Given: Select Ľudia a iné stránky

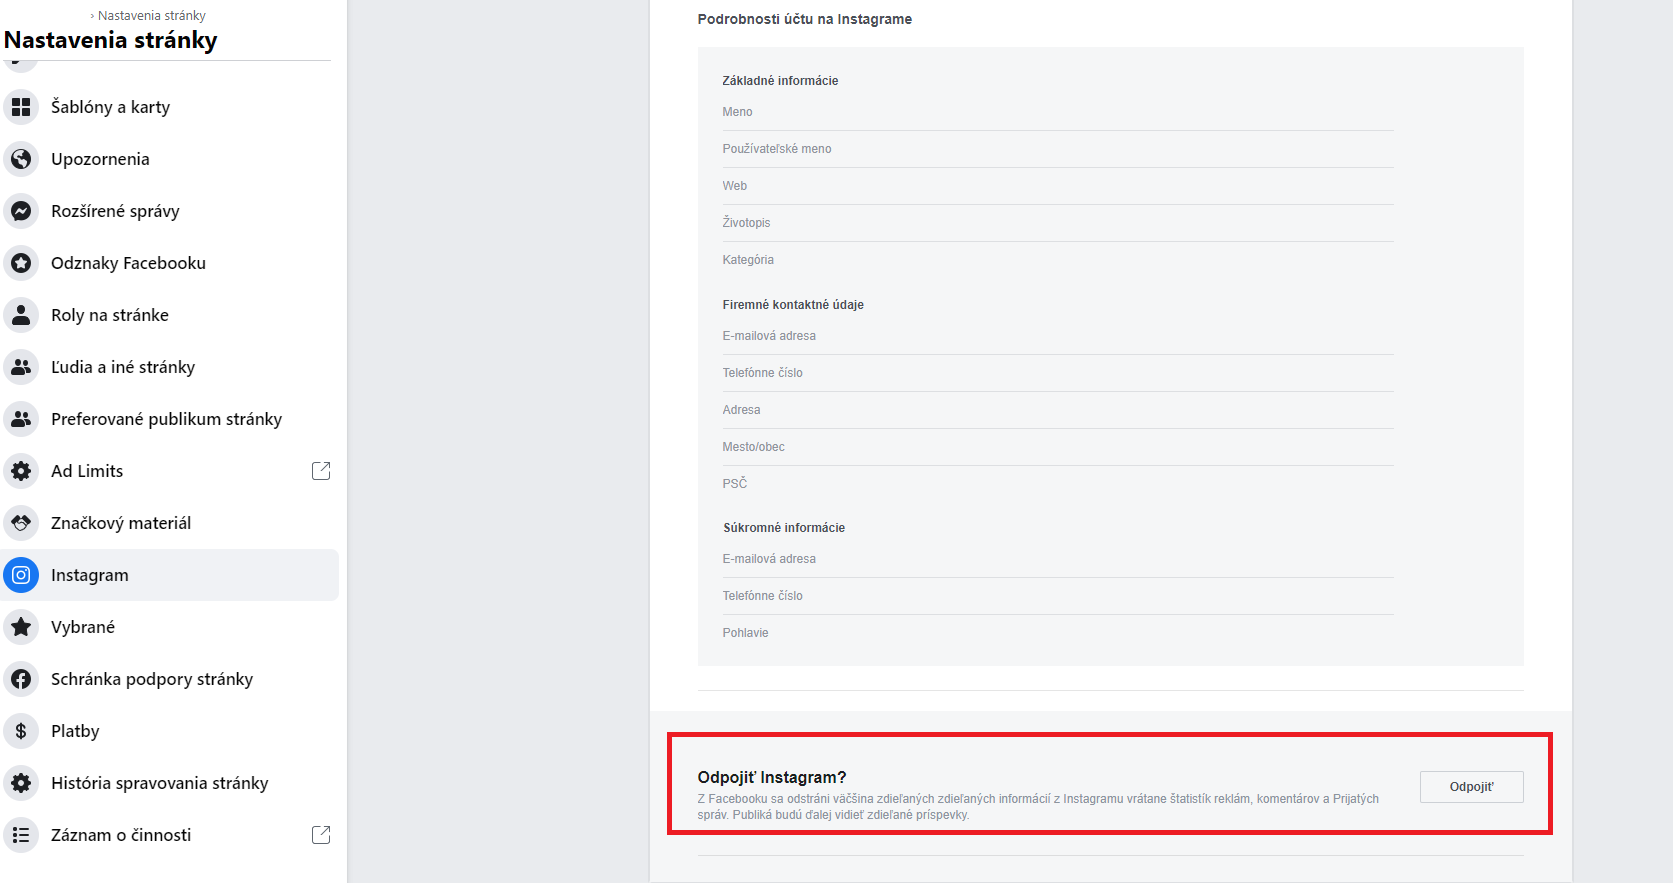Looking at the screenshot, I should coord(170,367).
